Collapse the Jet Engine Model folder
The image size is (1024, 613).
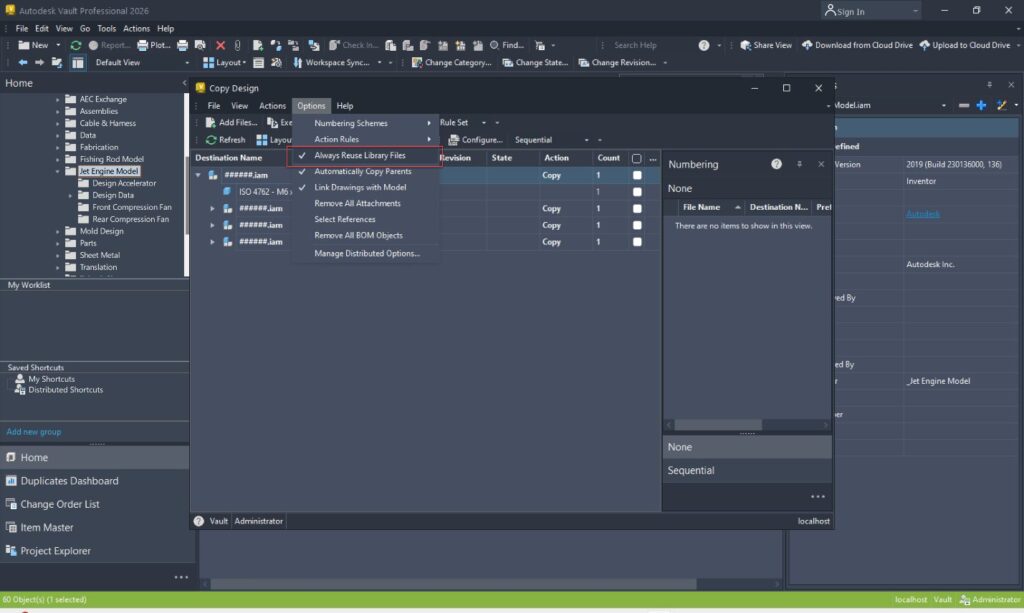point(58,171)
